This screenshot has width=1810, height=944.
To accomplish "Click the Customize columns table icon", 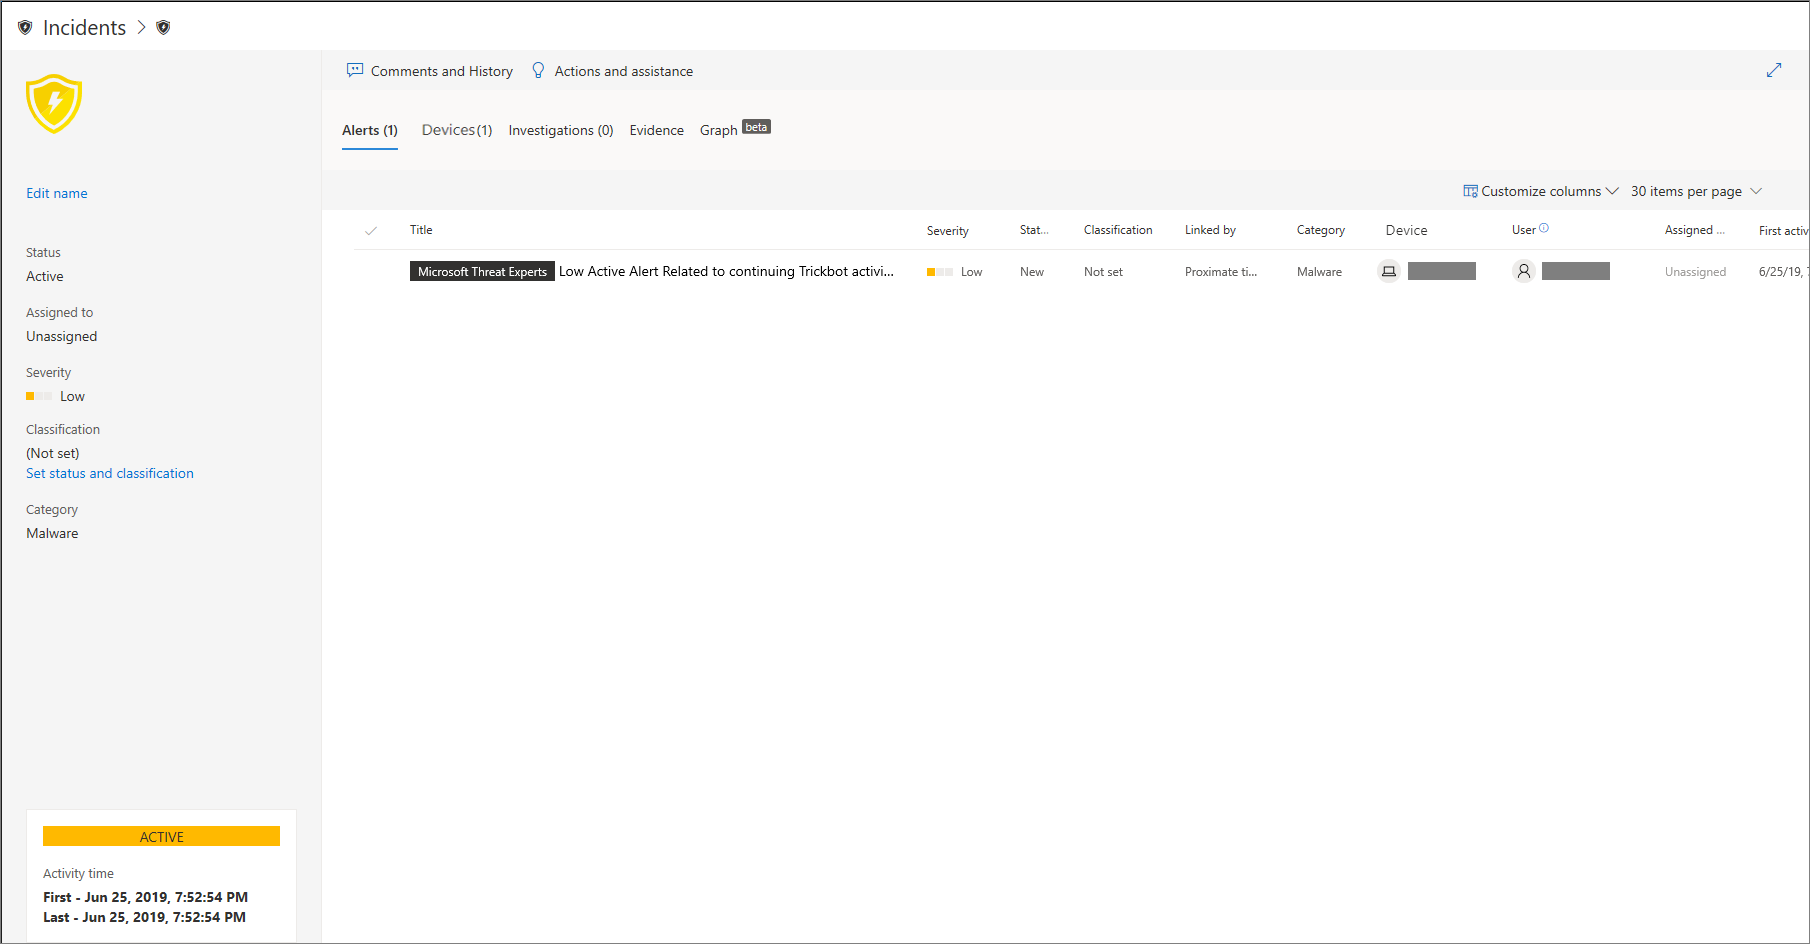I will [1470, 191].
